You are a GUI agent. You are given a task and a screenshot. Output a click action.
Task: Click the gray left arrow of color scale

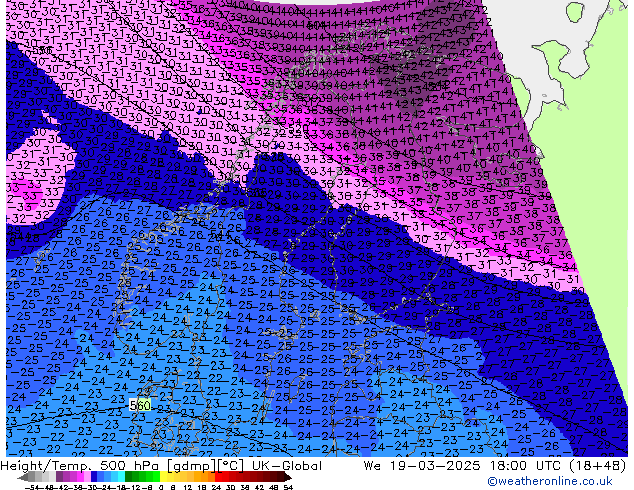[23, 478]
